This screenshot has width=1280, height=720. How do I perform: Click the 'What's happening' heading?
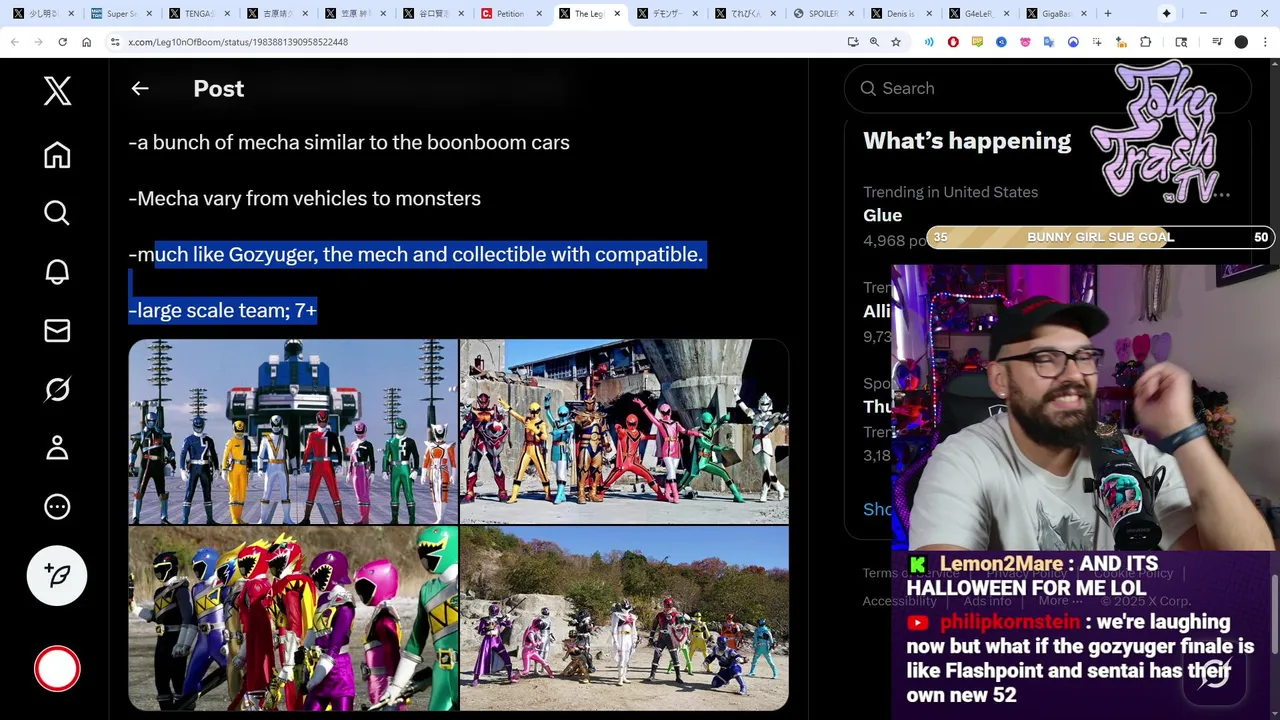[x=967, y=141]
